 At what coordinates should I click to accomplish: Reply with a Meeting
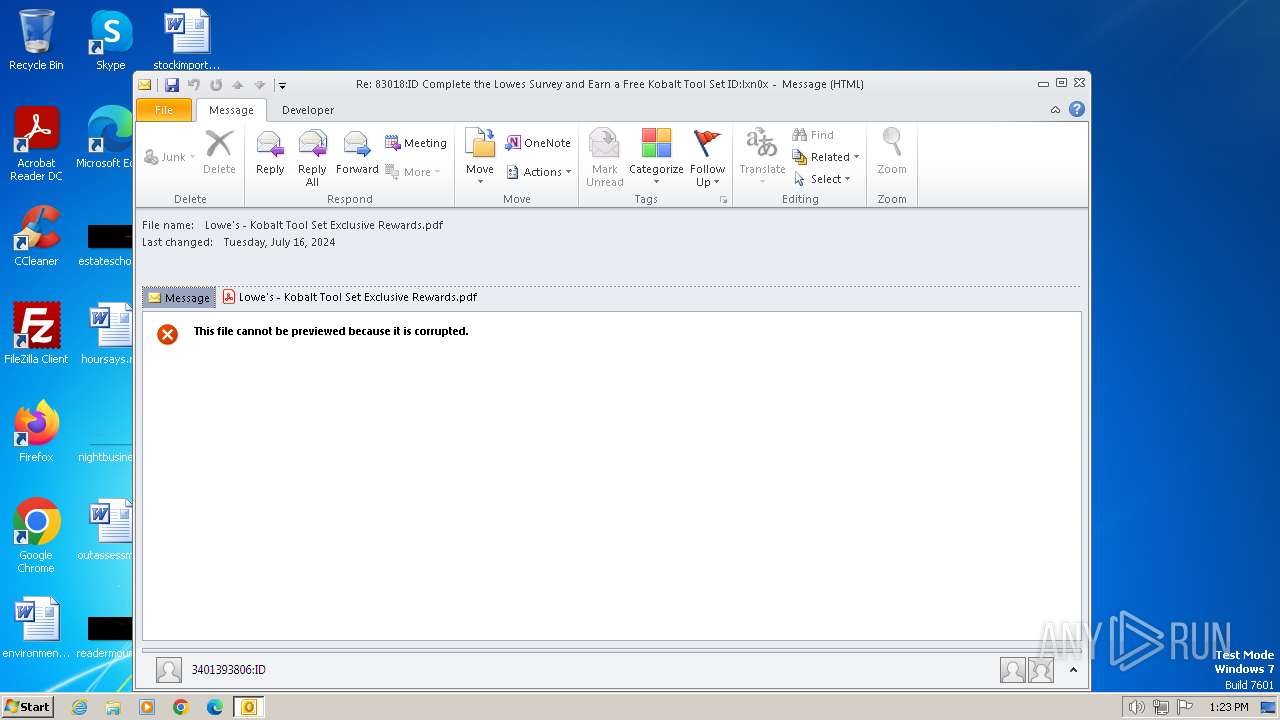(x=416, y=143)
